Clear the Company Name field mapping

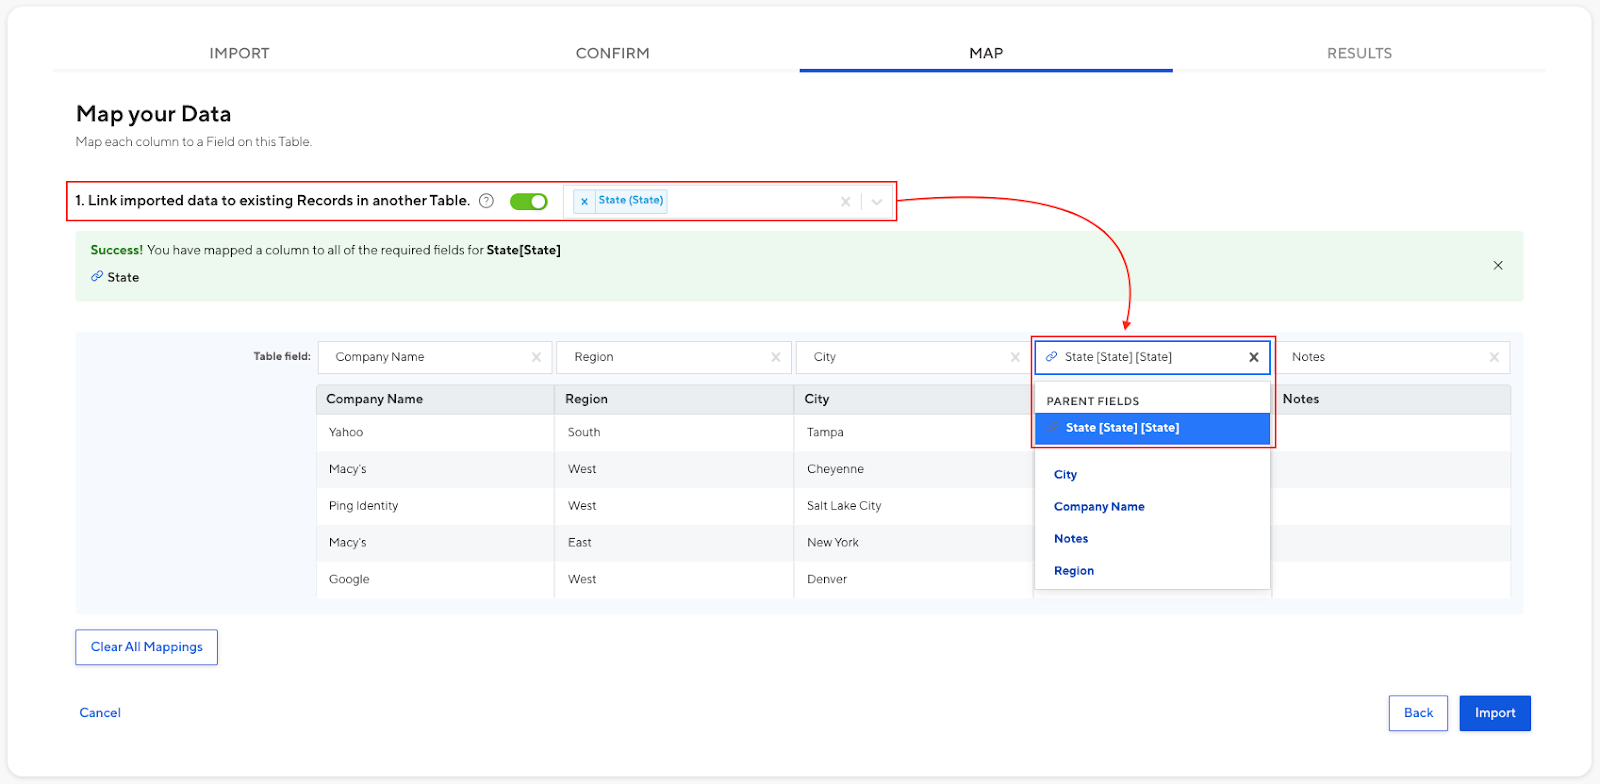[536, 357]
